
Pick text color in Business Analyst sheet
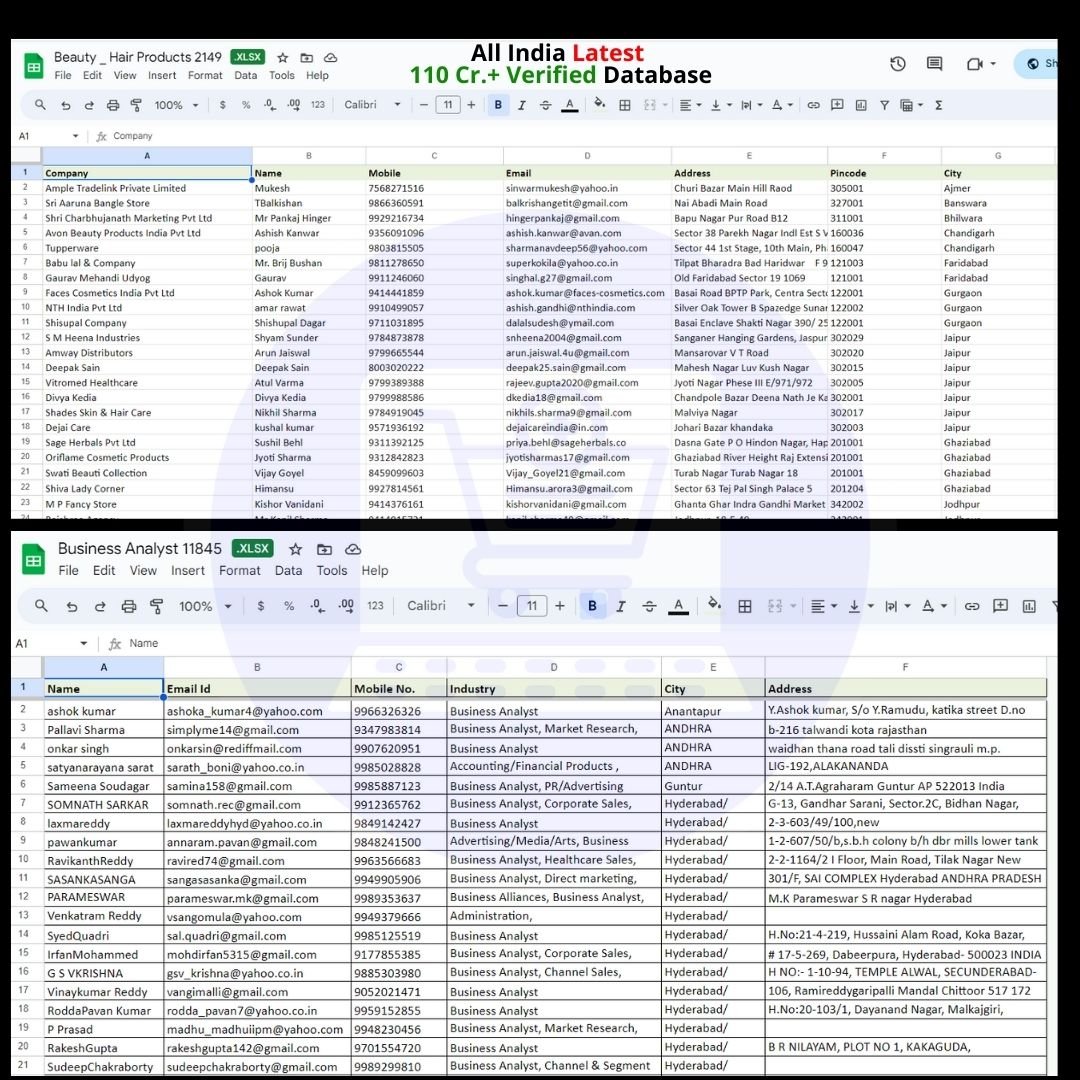[678, 607]
